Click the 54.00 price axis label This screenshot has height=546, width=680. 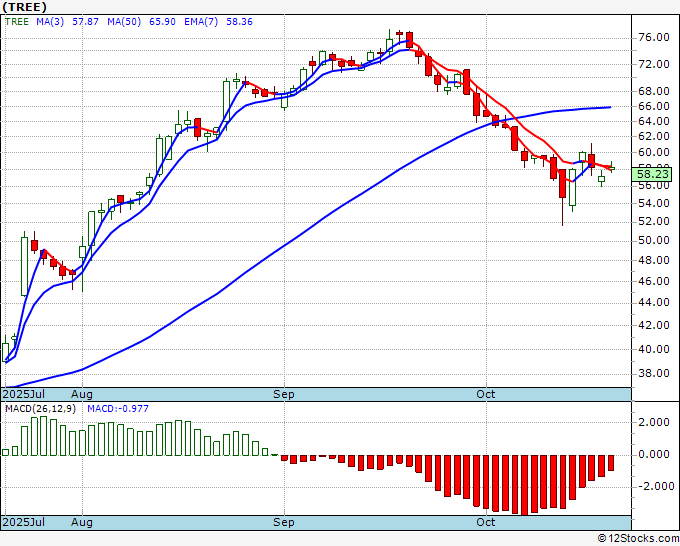654,203
